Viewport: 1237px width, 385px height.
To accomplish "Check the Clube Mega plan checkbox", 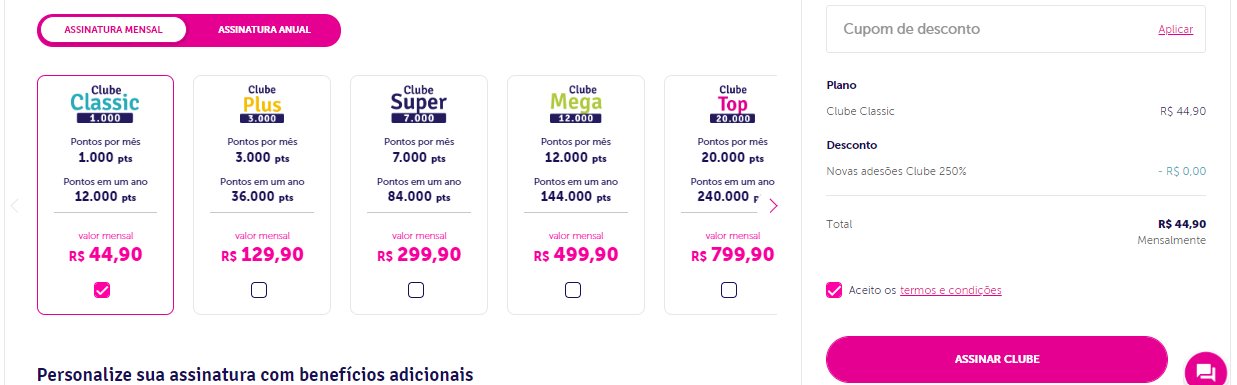I will coord(573,290).
